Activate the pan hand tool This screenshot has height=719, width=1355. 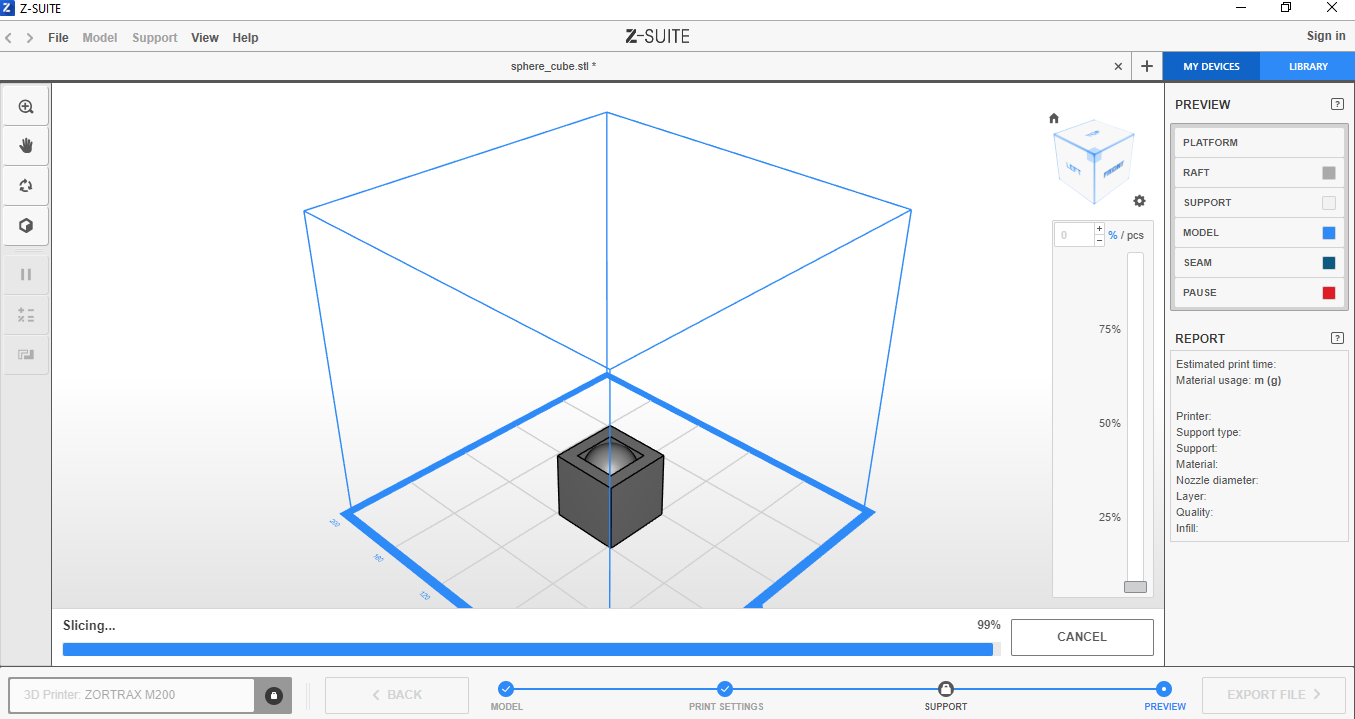26,146
